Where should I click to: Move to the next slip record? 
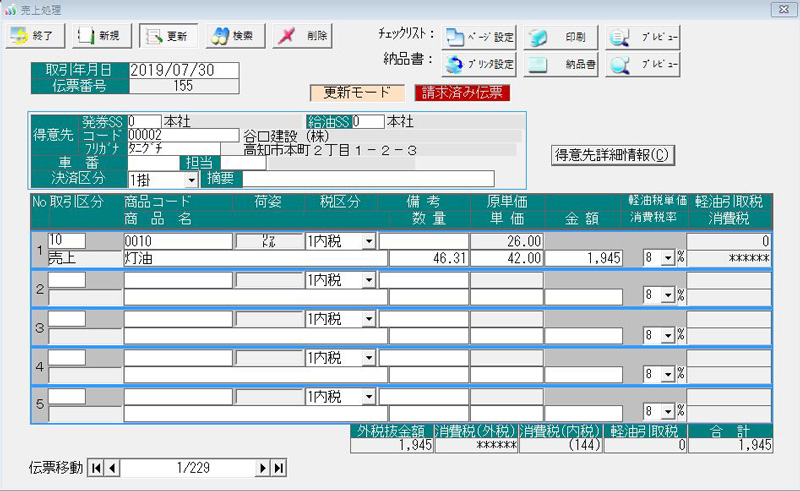[x=264, y=467]
